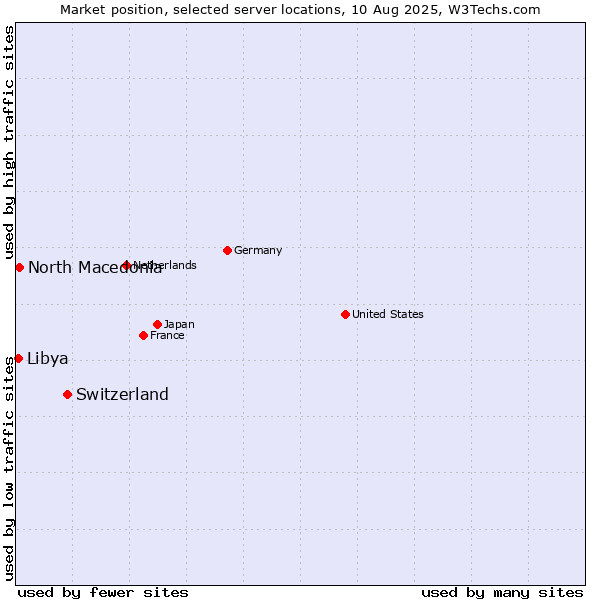Select the "Libya" label text
This screenshot has width=600, height=600.
48,359
